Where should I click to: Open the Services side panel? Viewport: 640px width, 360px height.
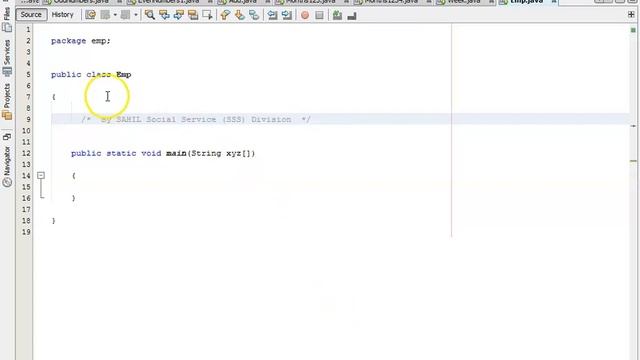(x=7, y=58)
